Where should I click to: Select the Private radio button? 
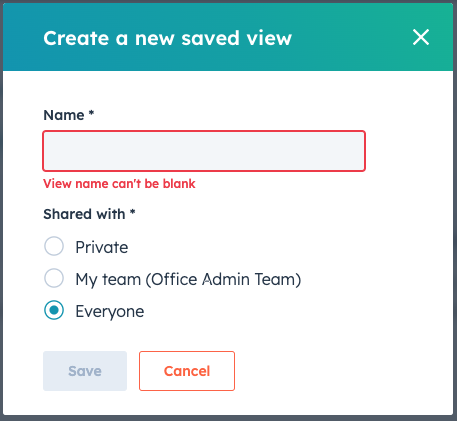coord(54,246)
